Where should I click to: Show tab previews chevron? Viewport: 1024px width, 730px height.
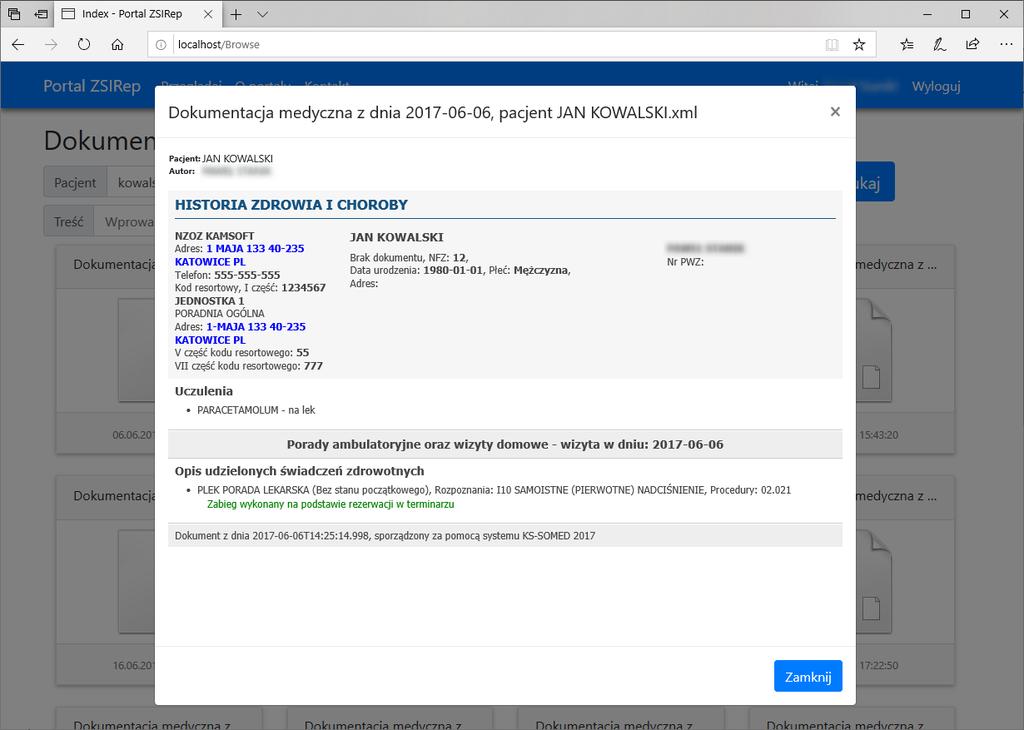click(263, 14)
